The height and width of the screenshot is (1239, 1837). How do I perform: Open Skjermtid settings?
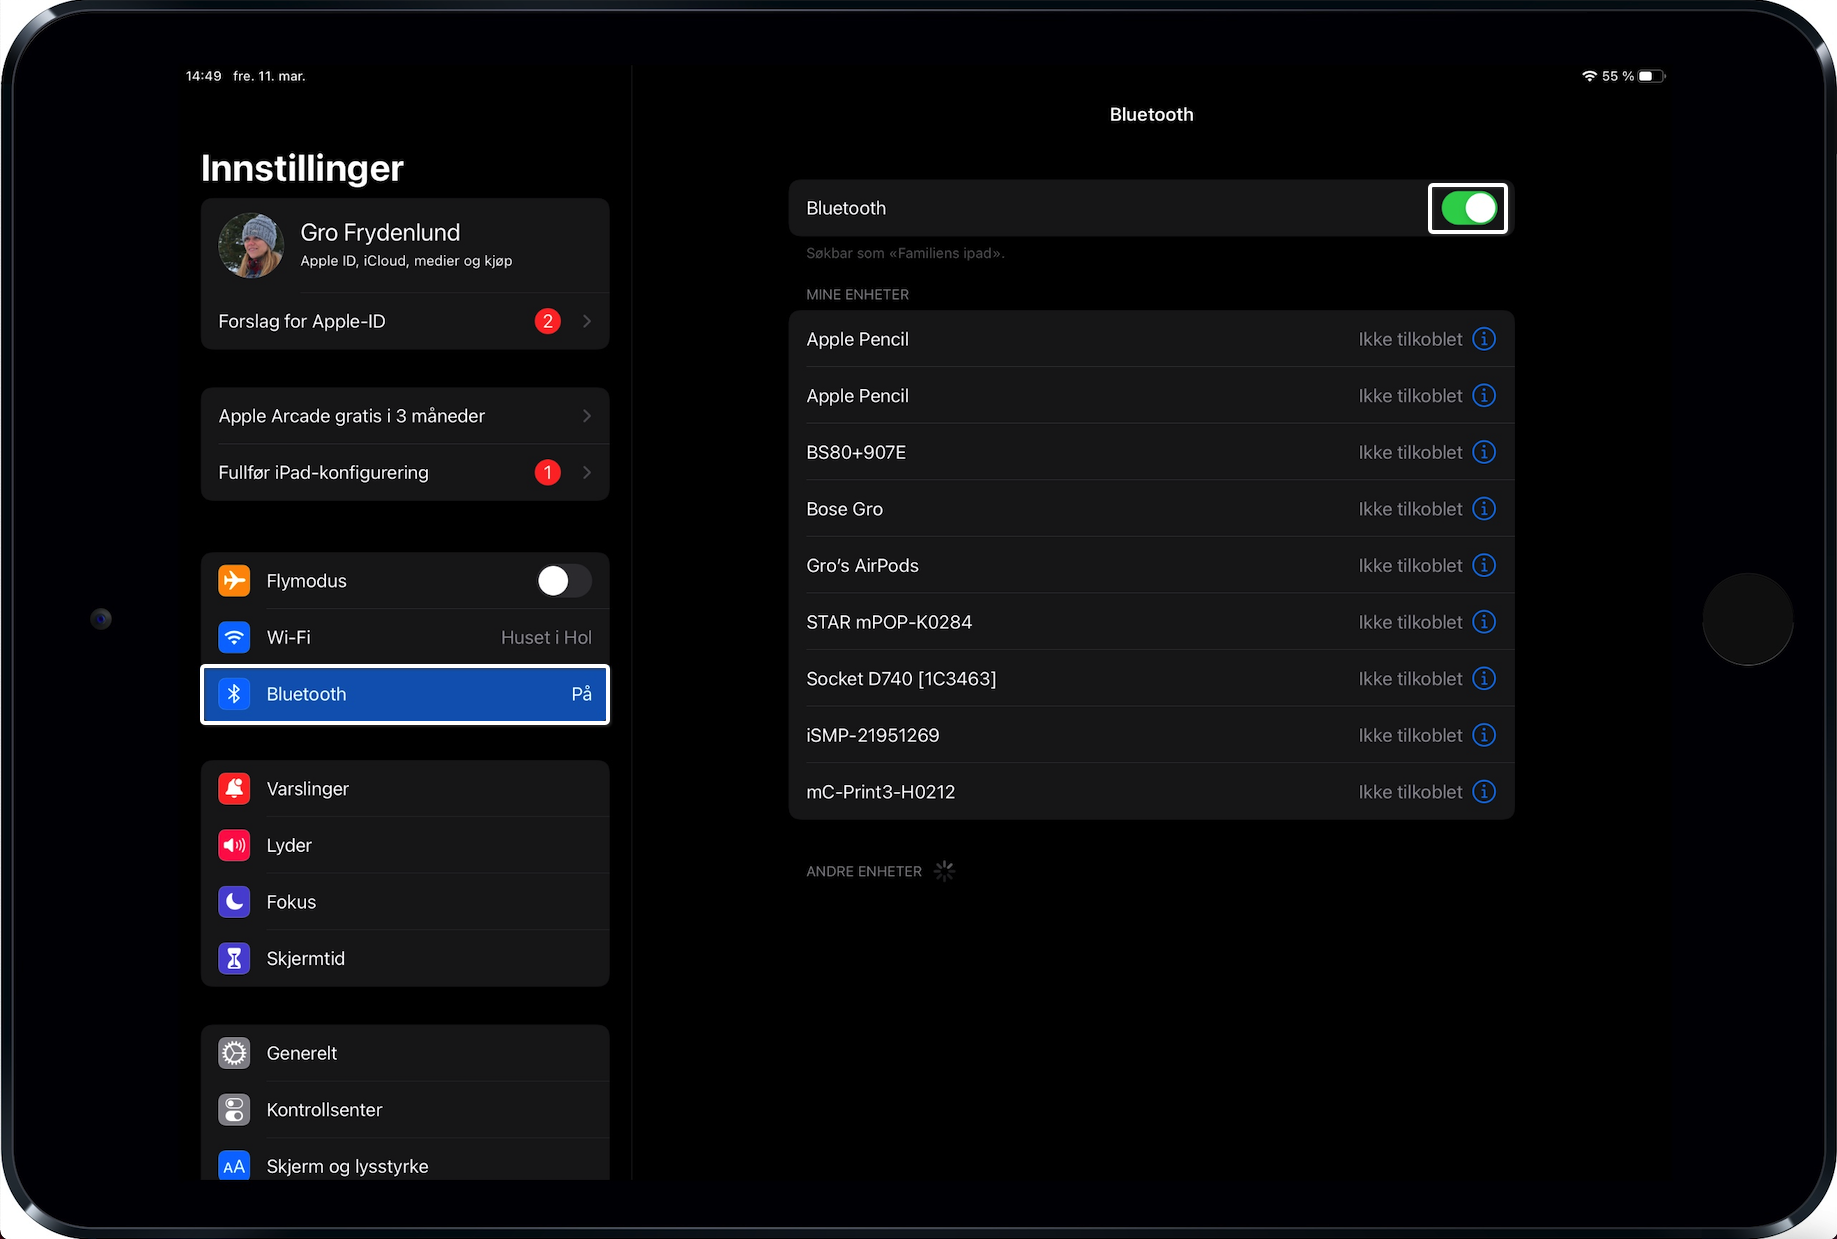405,958
